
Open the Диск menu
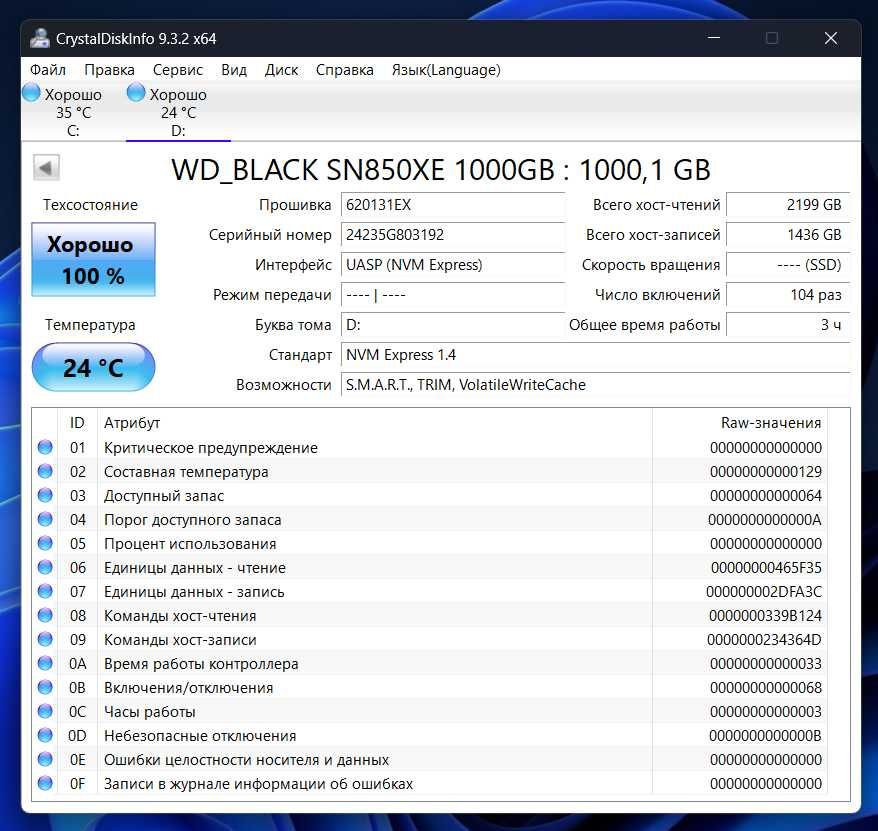(x=281, y=70)
